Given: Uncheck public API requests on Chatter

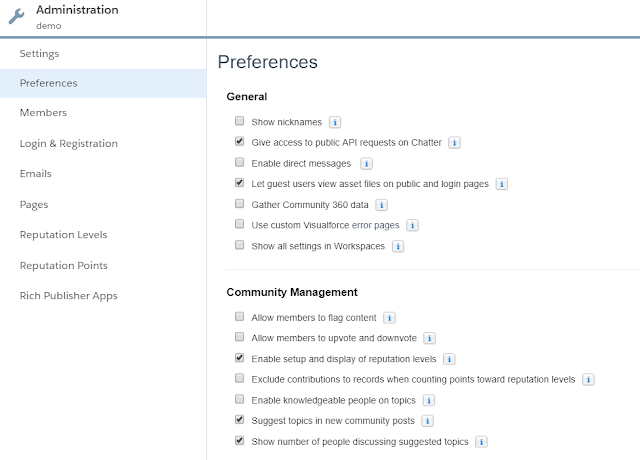Looking at the screenshot, I should [x=239, y=143].
